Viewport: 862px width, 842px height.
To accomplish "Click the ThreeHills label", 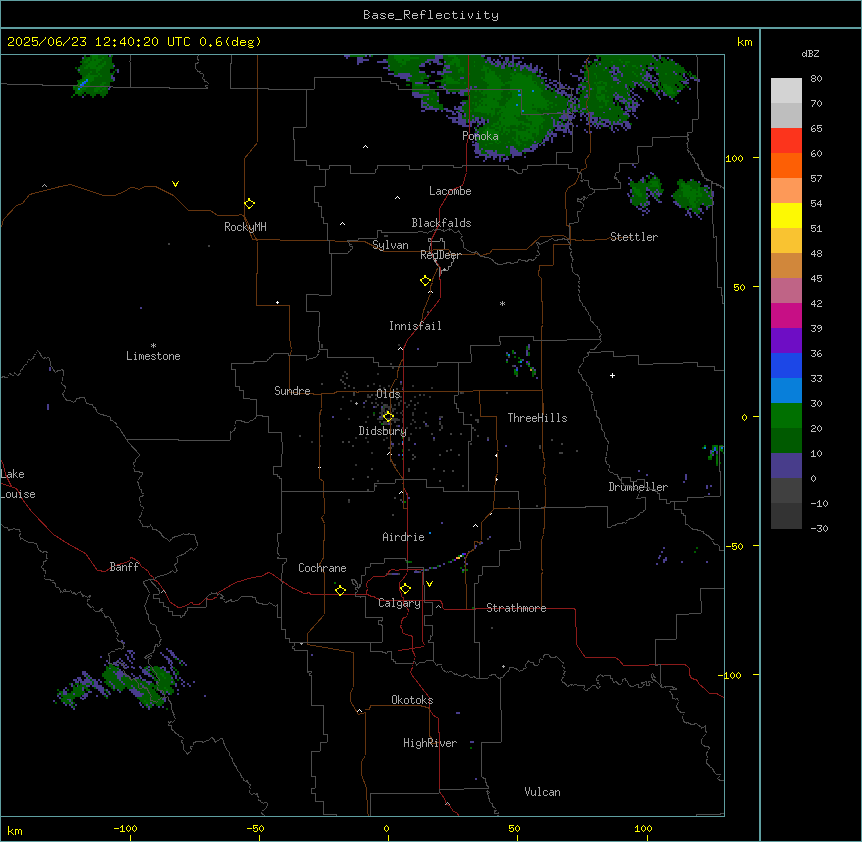I will coord(537,418).
